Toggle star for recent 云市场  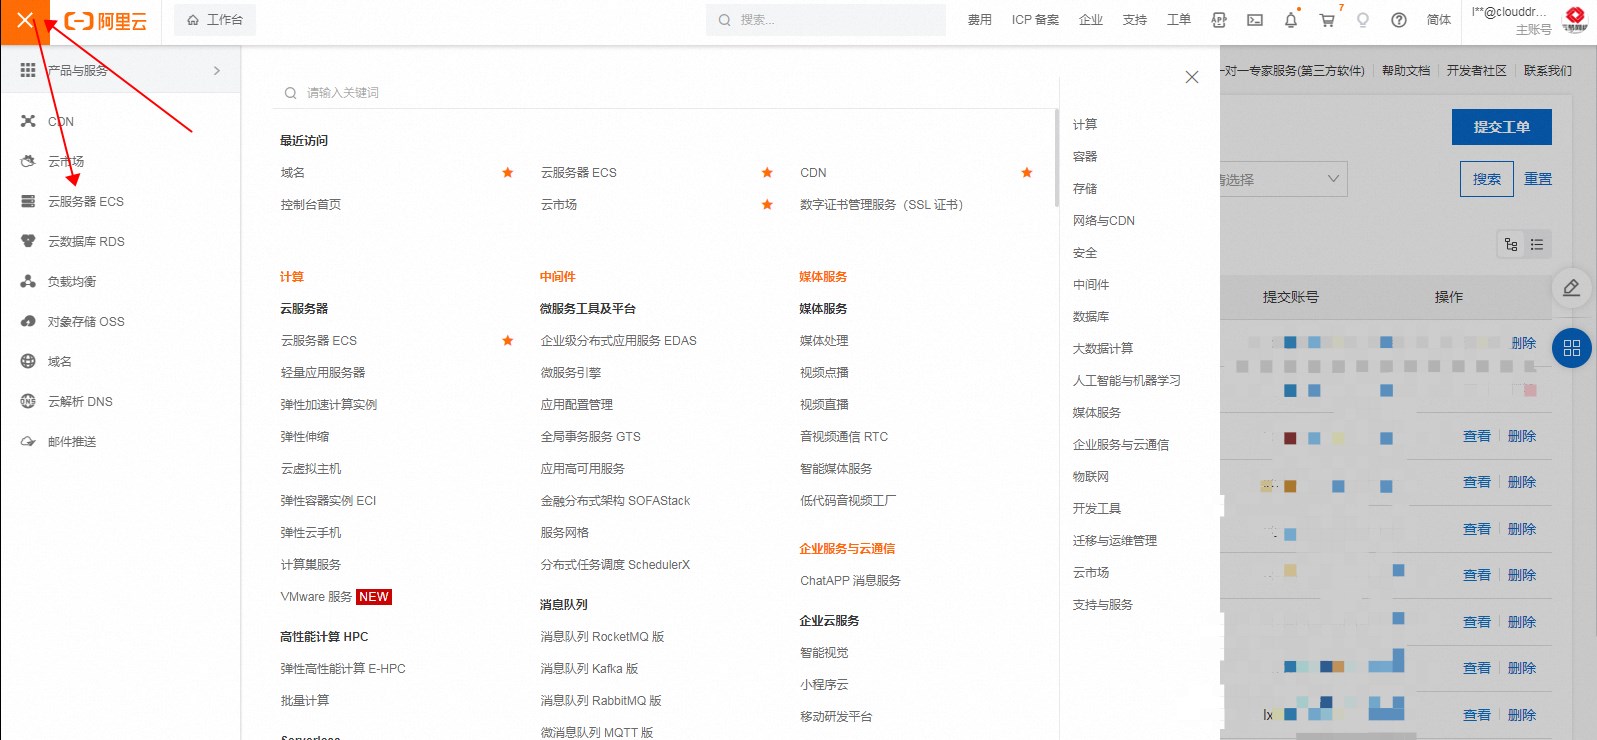coord(767,204)
